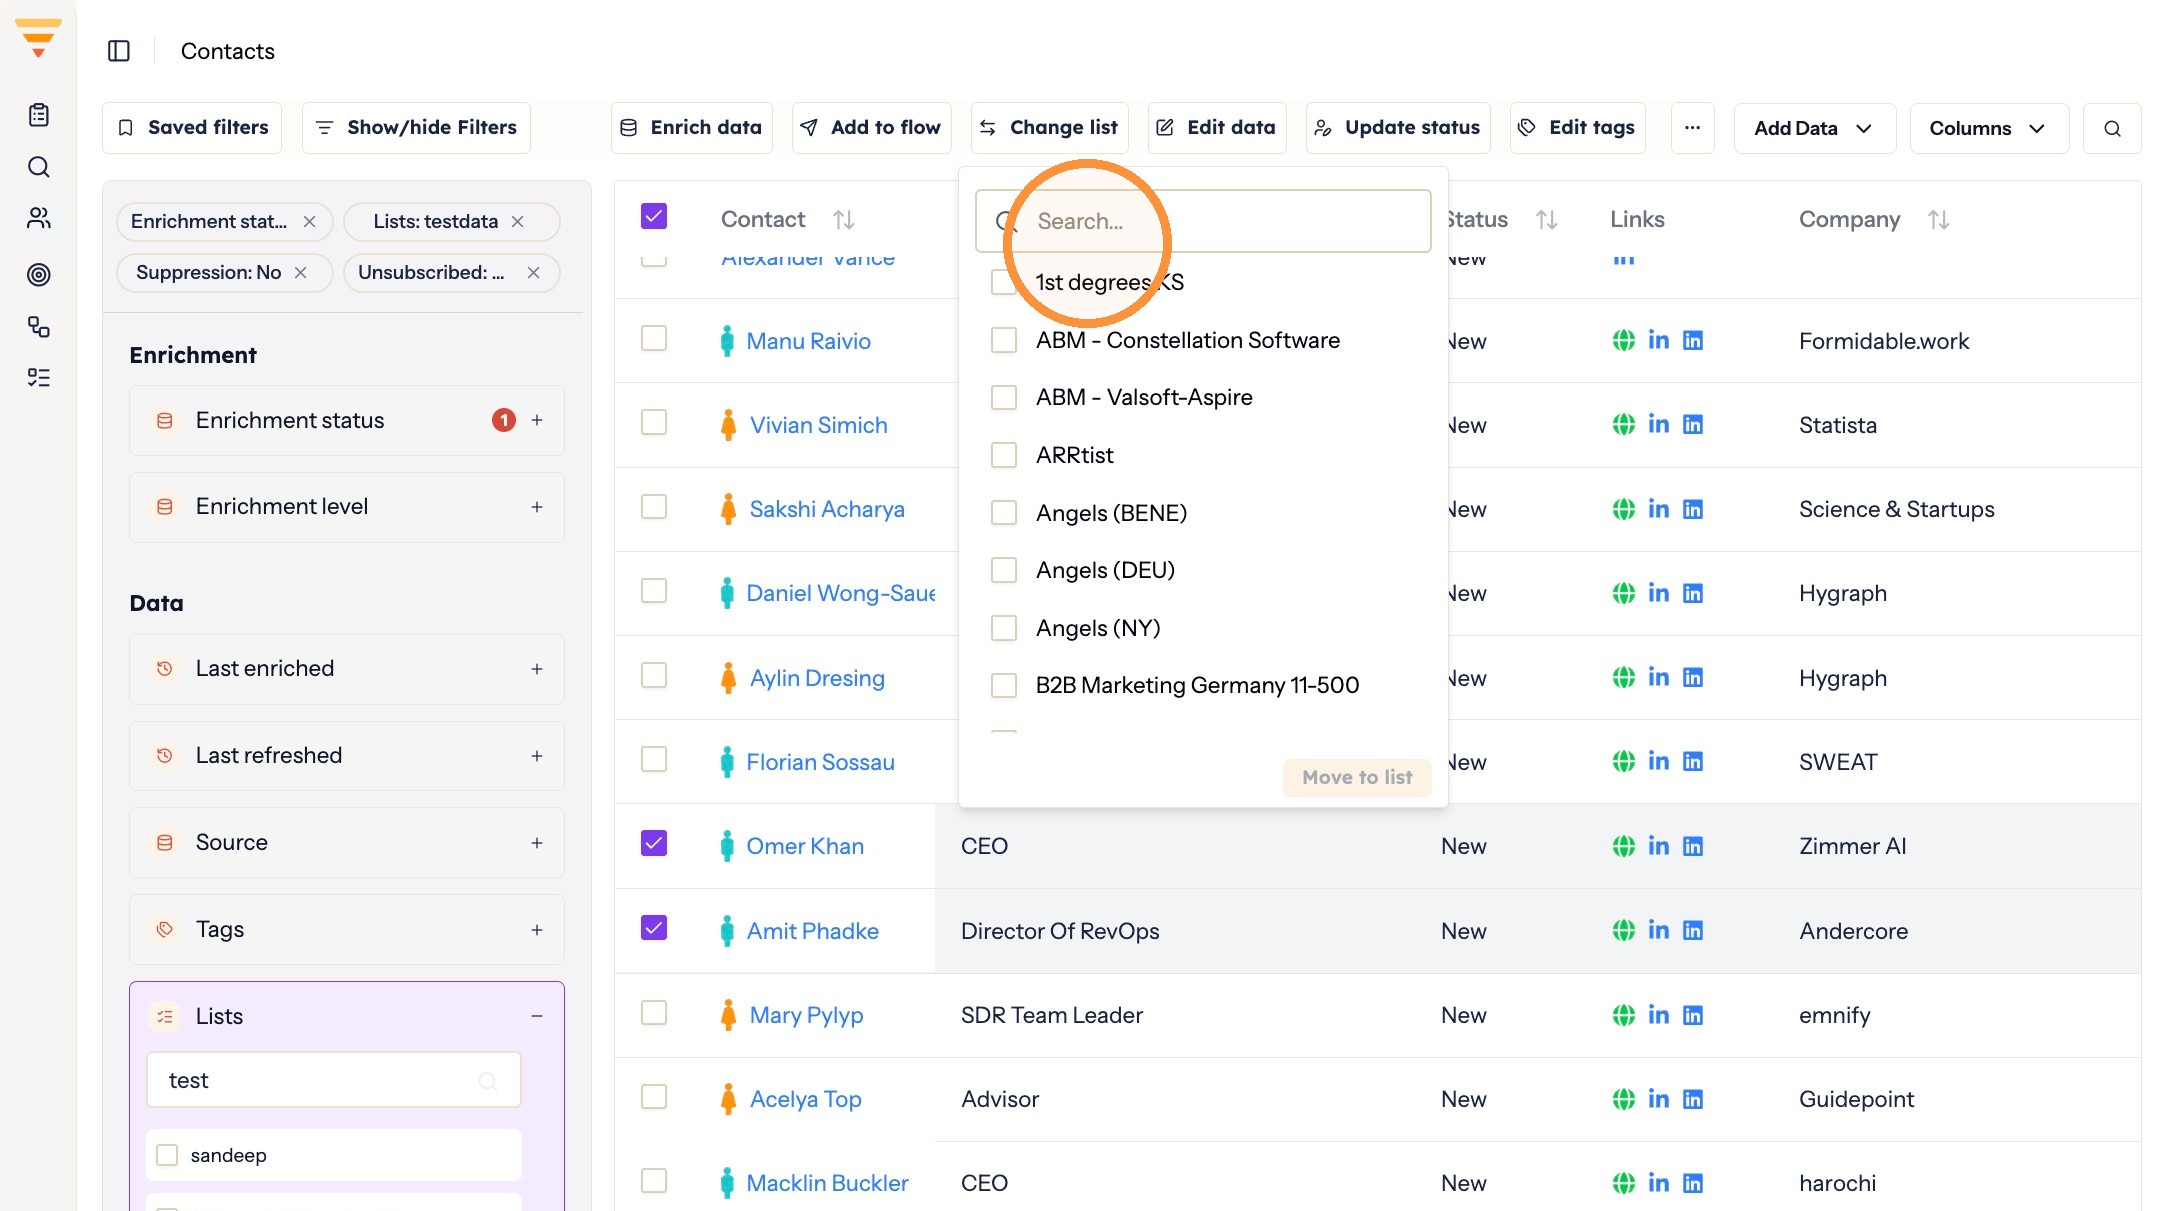Image resolution: width=2168 pixels, height=1211 pixels.
Task: Expand the Enrichment level filter
Action: click(x=537, y=508)
